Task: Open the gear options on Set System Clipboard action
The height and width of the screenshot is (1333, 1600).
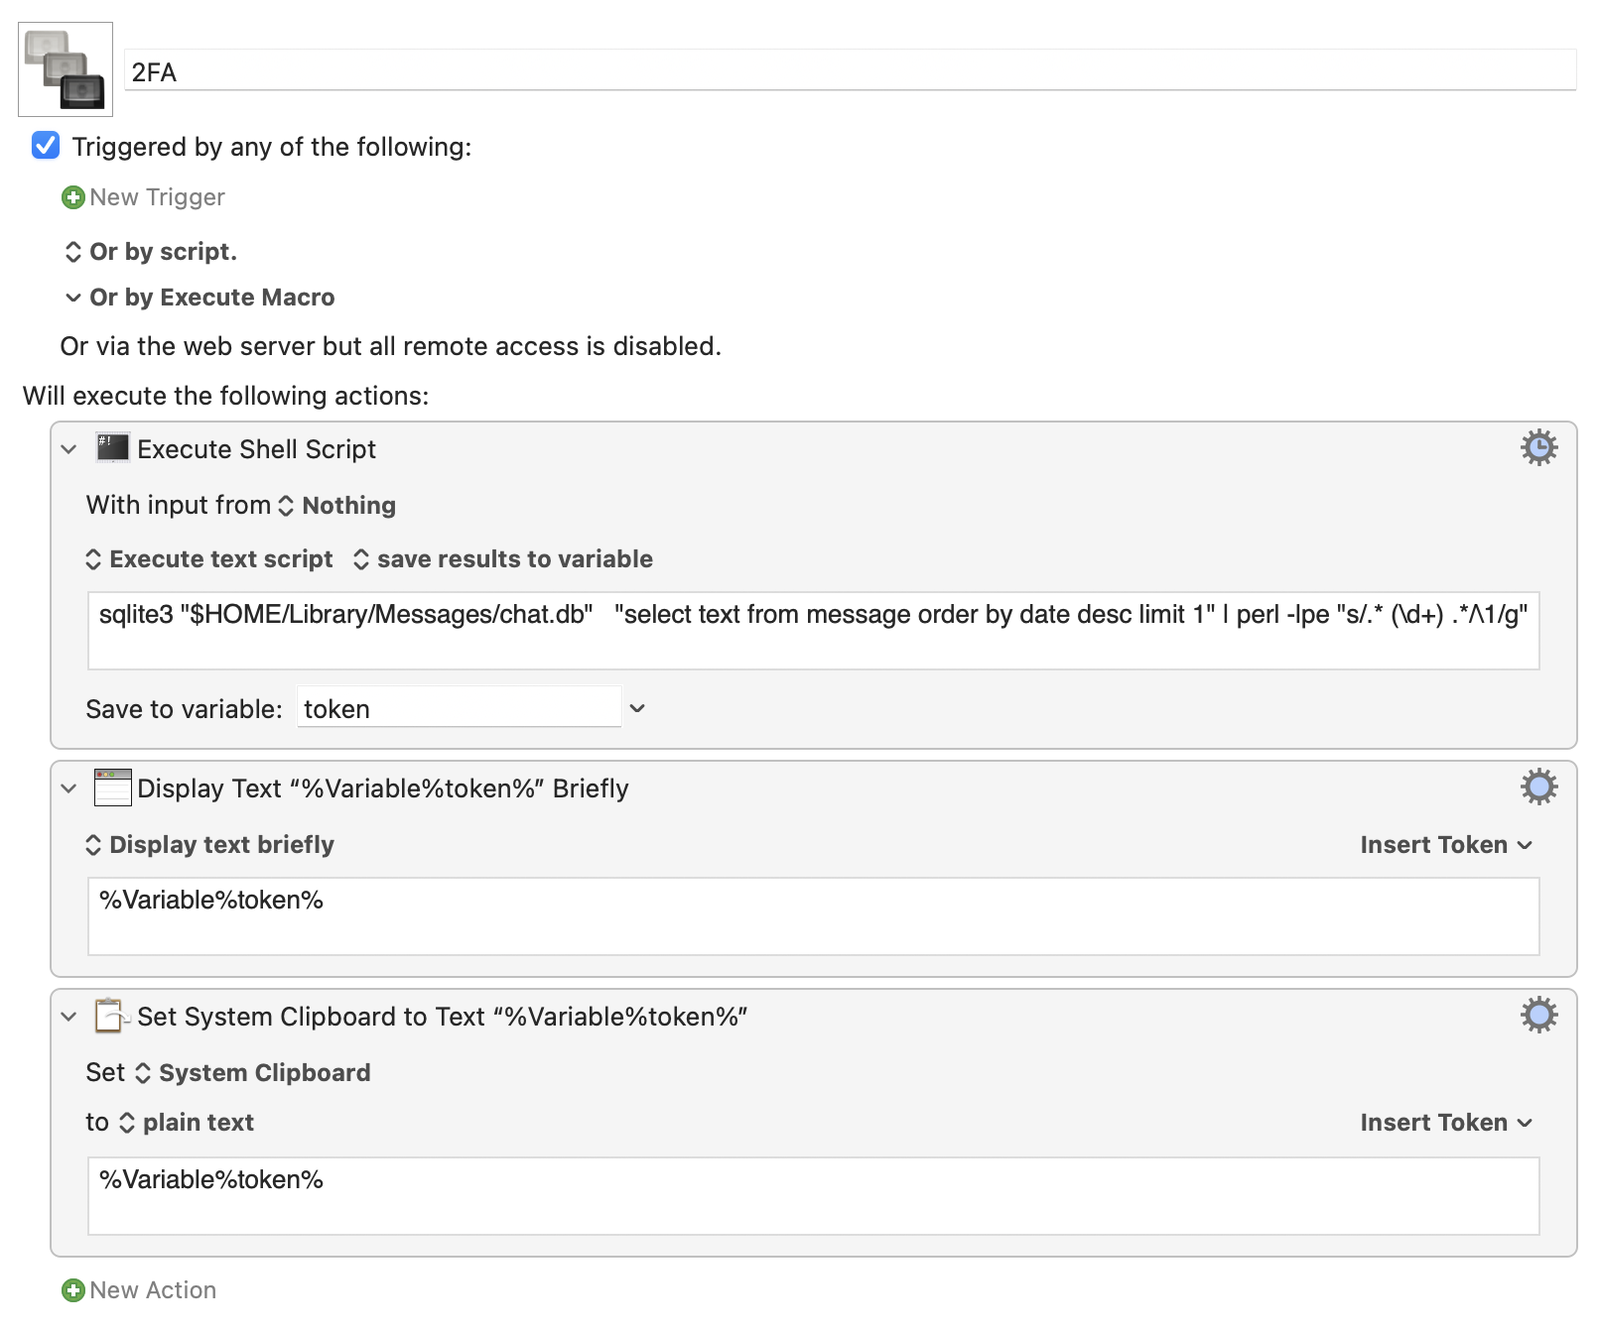Action: (x=1539, y=1014)
